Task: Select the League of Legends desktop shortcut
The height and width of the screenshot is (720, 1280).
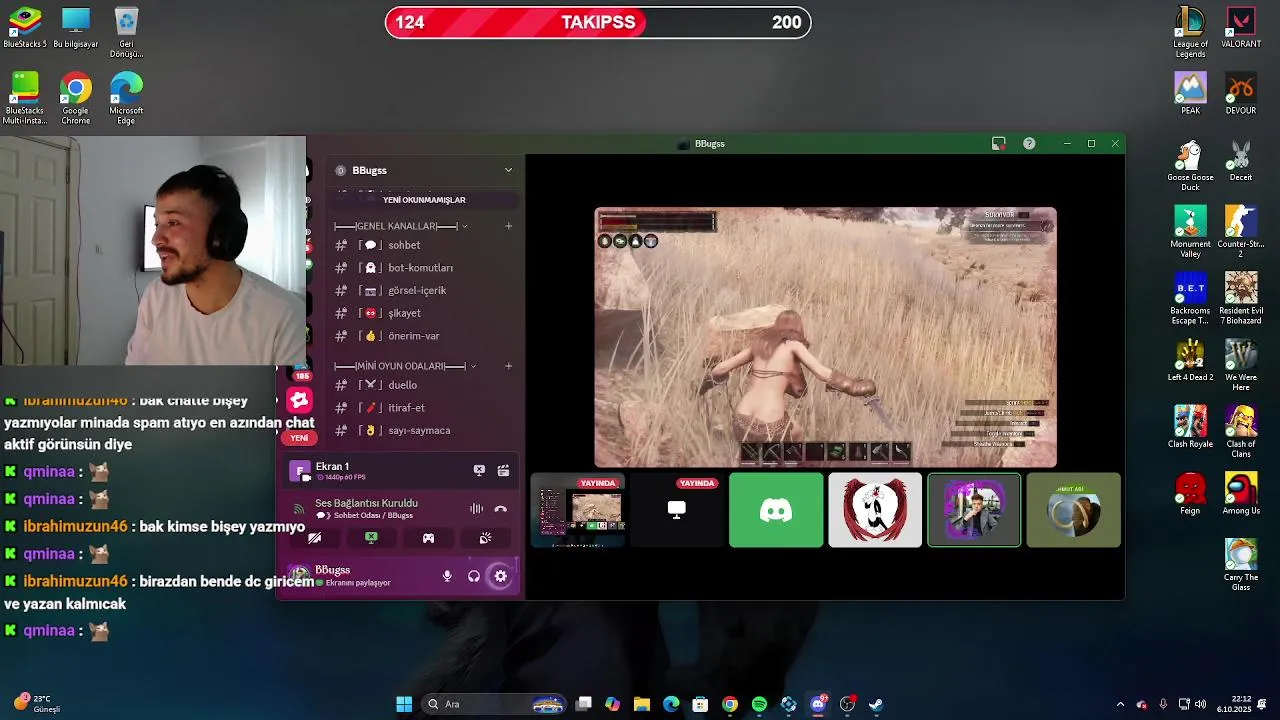Action: (1190, 32)
